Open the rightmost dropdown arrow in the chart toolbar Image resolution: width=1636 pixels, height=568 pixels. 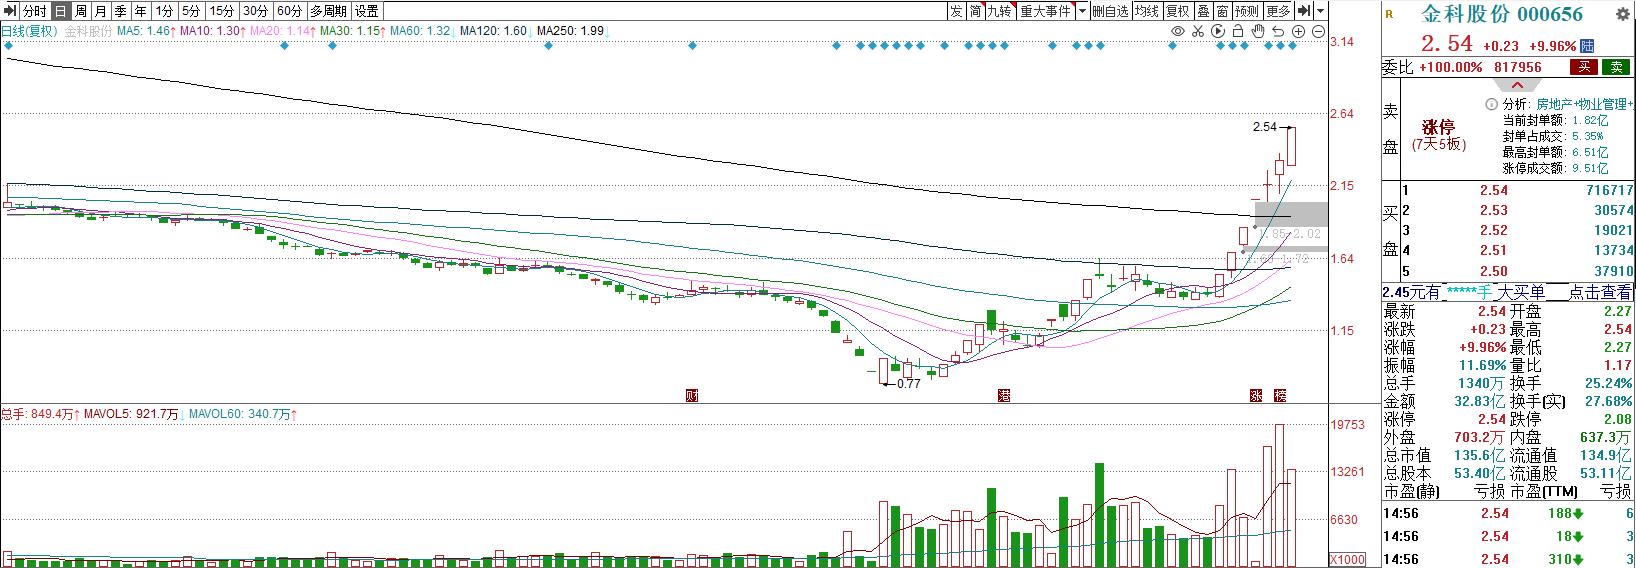tap(1321, 11)
